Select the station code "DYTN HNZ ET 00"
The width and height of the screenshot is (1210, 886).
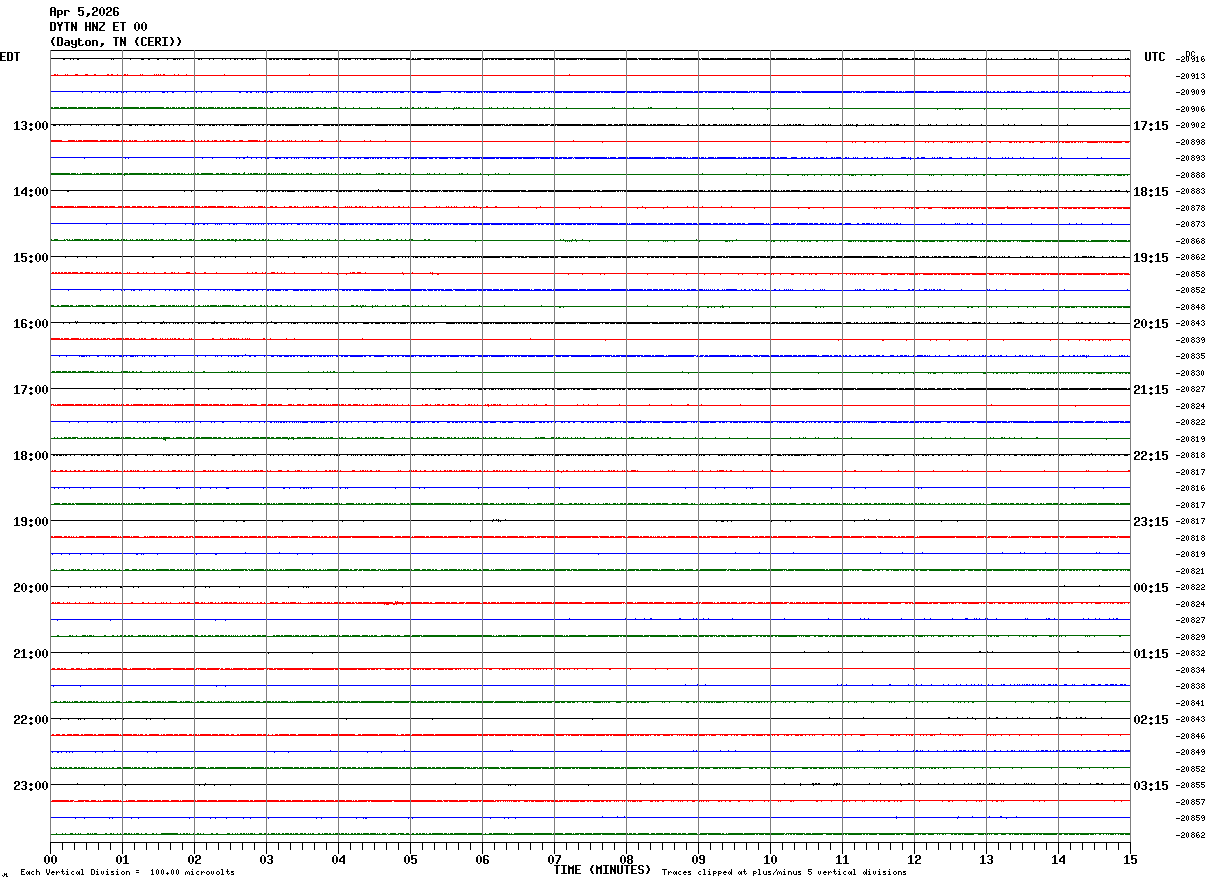(x=98, y=27)
